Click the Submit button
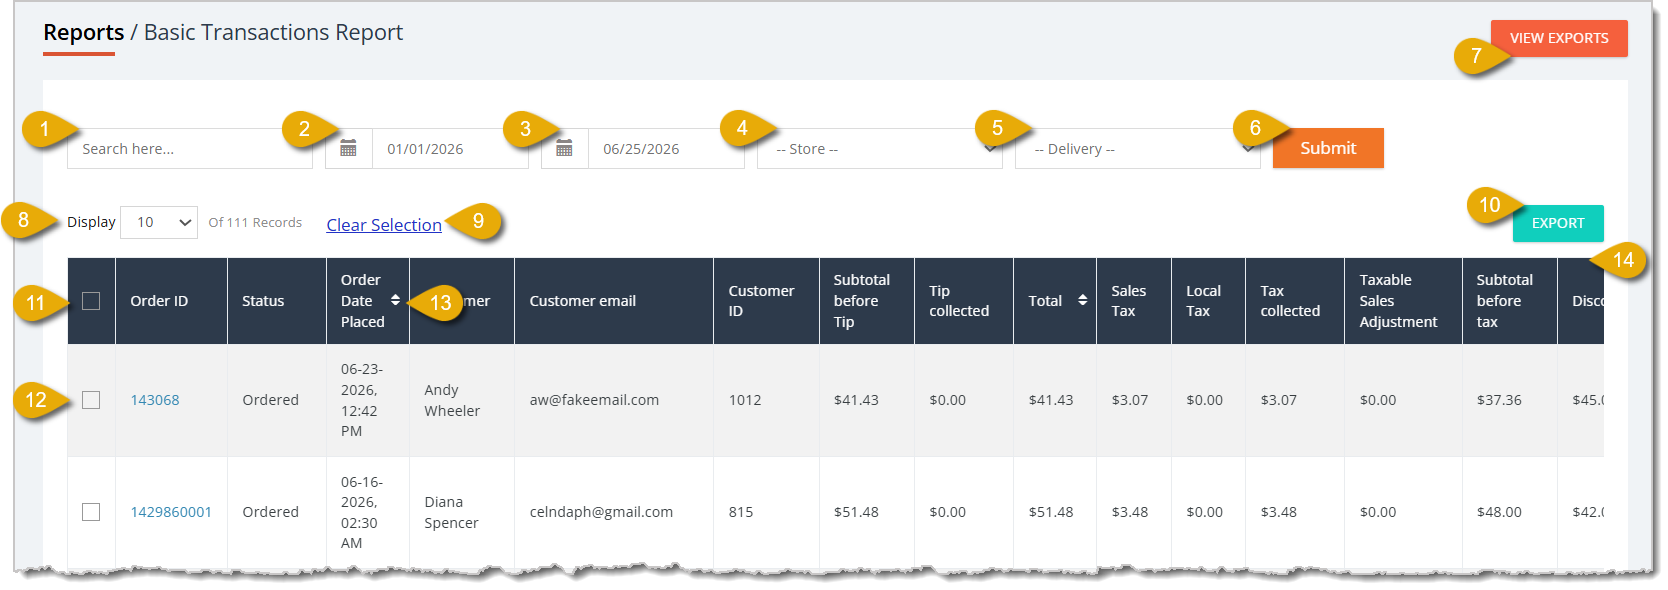This screenshot has width=1668, height=590. 1328,148
